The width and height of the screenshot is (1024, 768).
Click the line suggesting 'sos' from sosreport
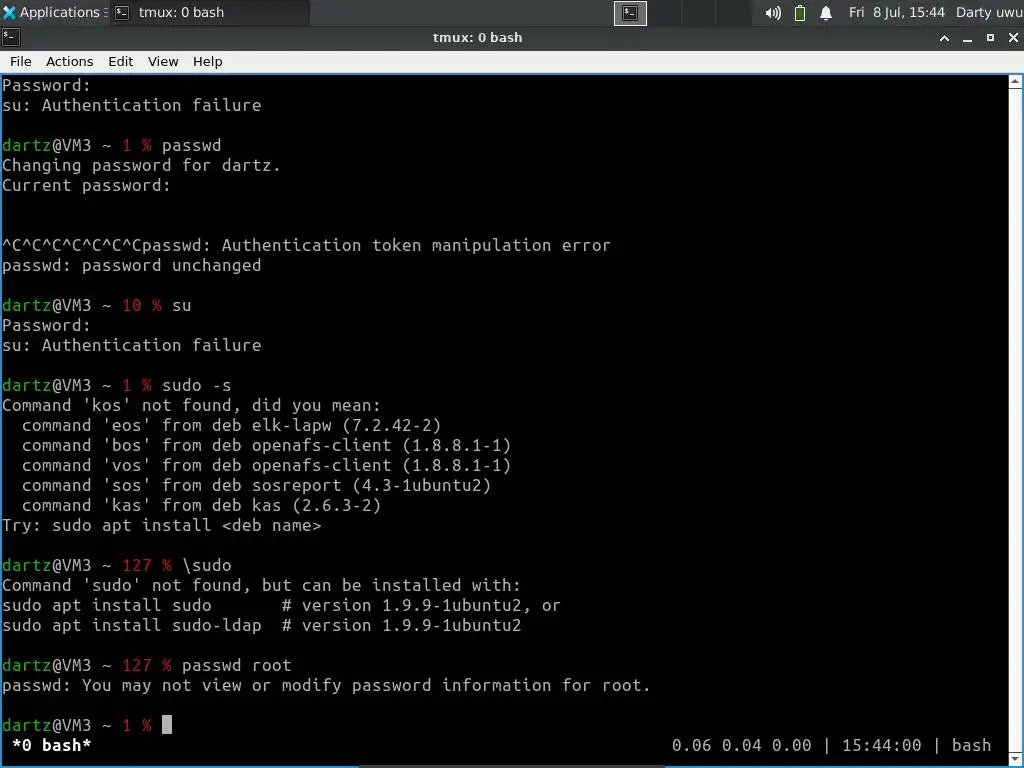(256, 485)
